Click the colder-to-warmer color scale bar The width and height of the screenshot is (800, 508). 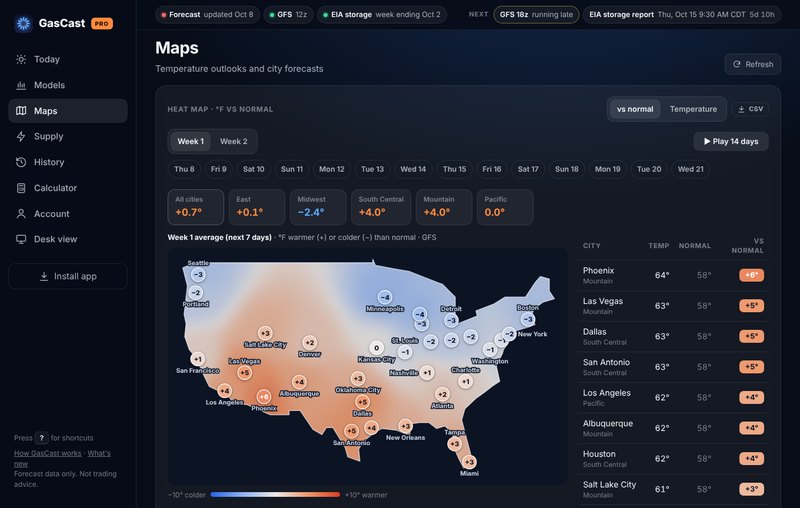pos(275,494)
